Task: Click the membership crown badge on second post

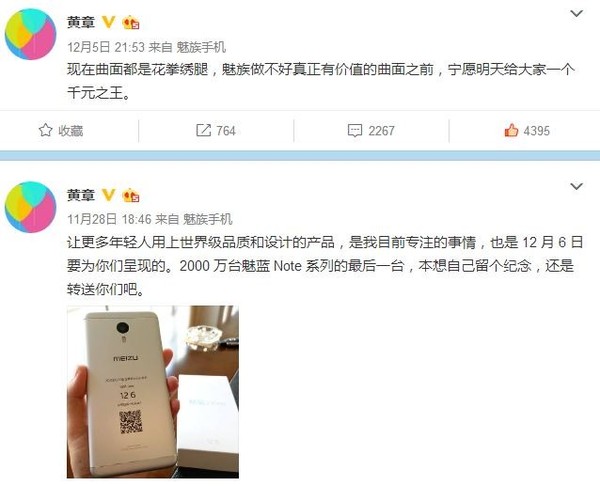Action: coord(131,196)
